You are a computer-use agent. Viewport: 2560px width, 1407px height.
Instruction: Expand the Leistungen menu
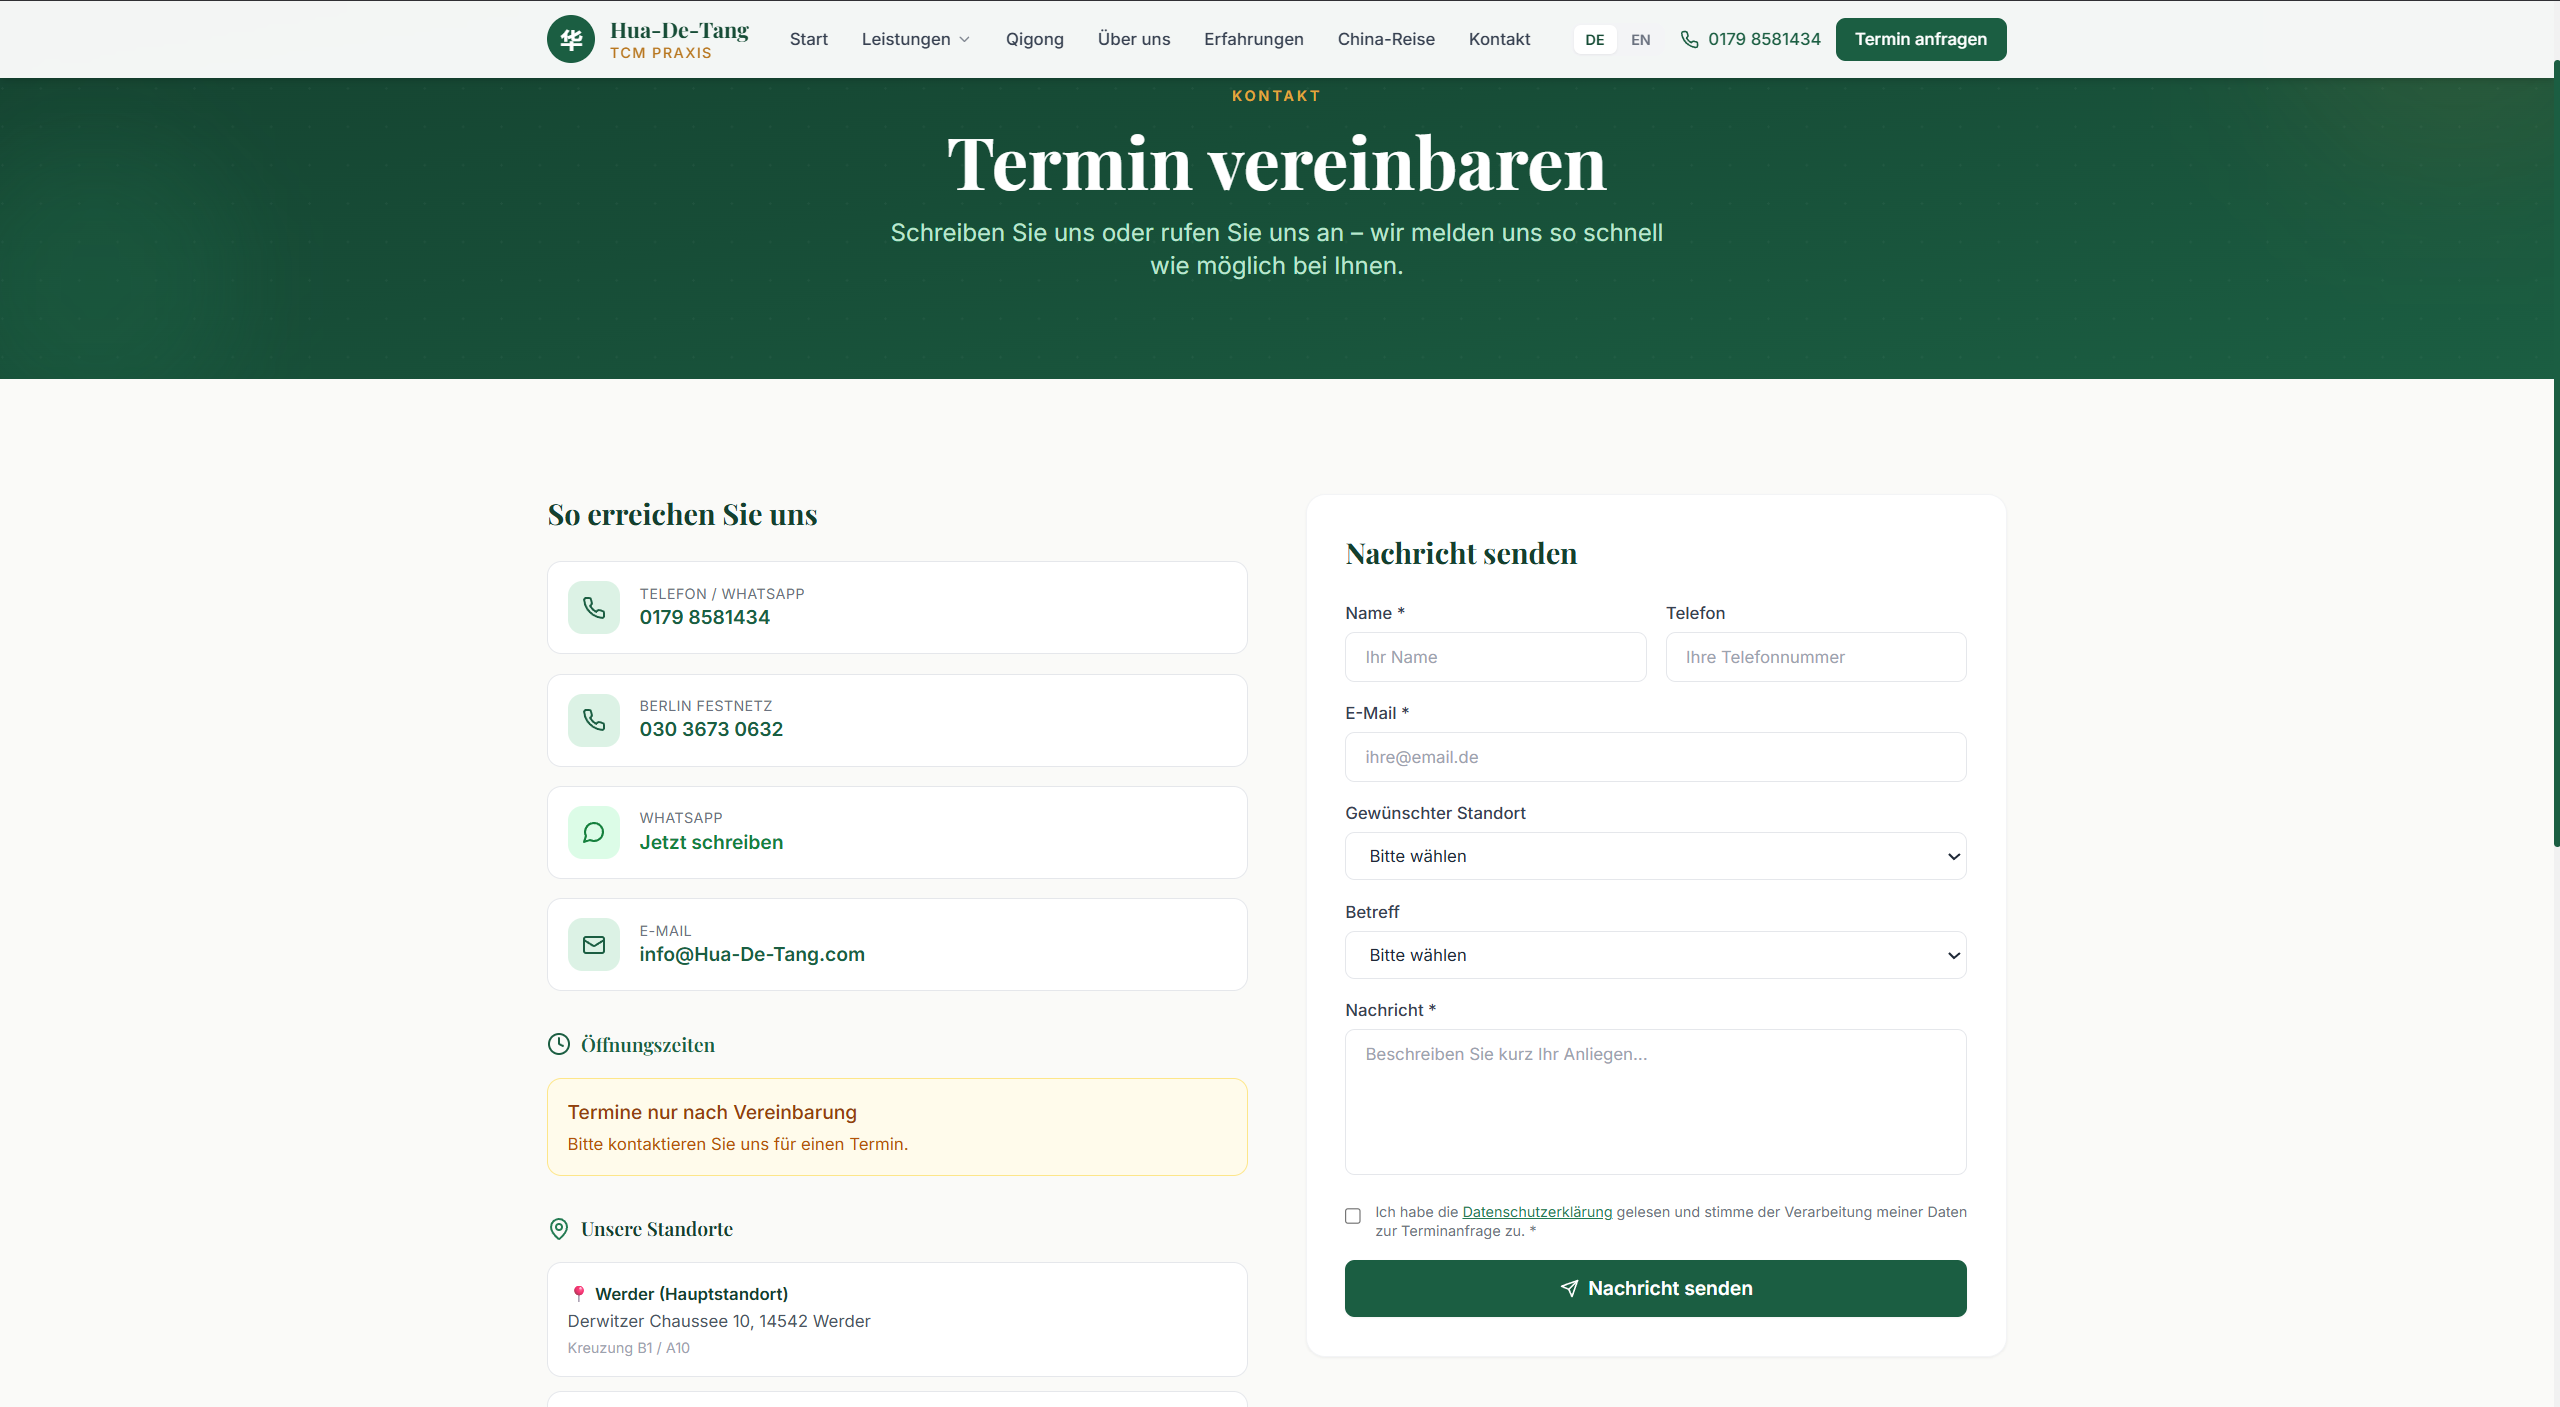tap(915, 39)
